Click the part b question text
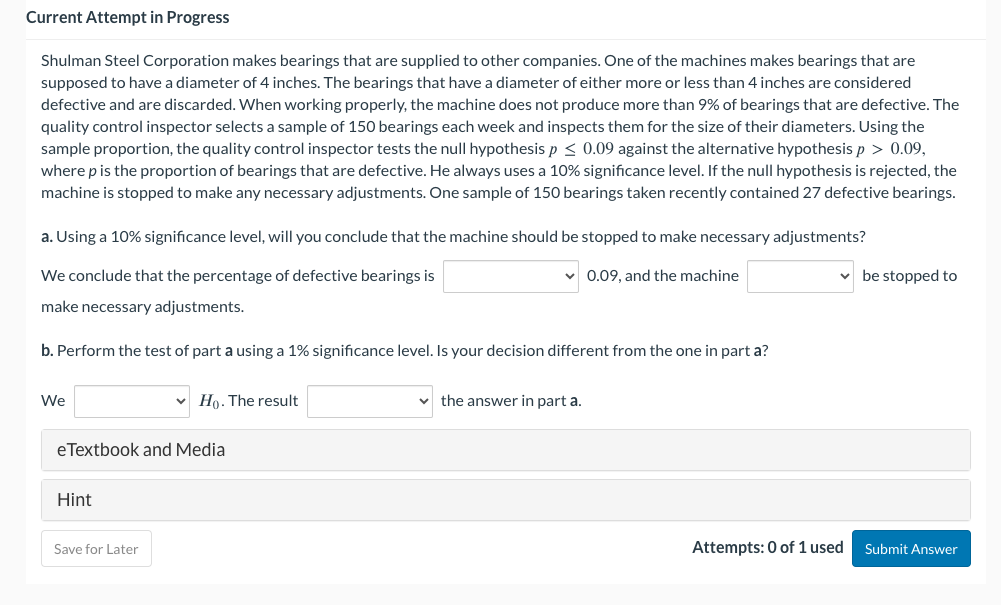Screen dimensions: 1001x605 (x=404, y=351)
